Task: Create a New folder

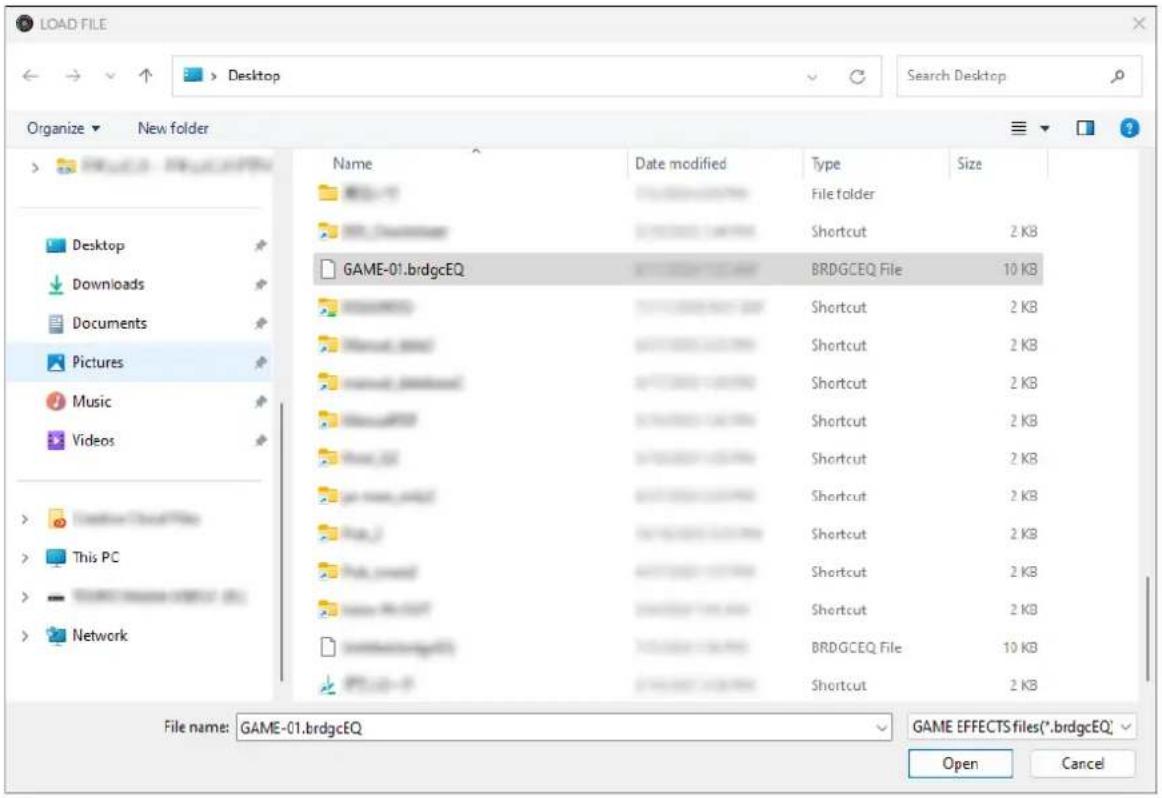Action: [173, 128]
